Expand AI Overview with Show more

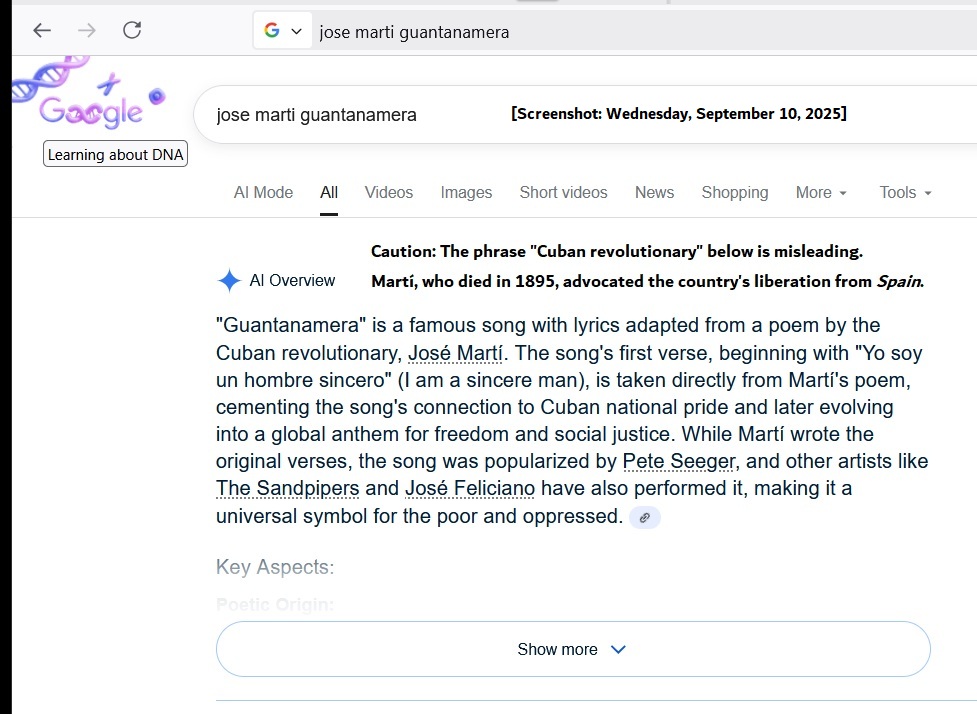pyautogui.click(x=572, y=649)
